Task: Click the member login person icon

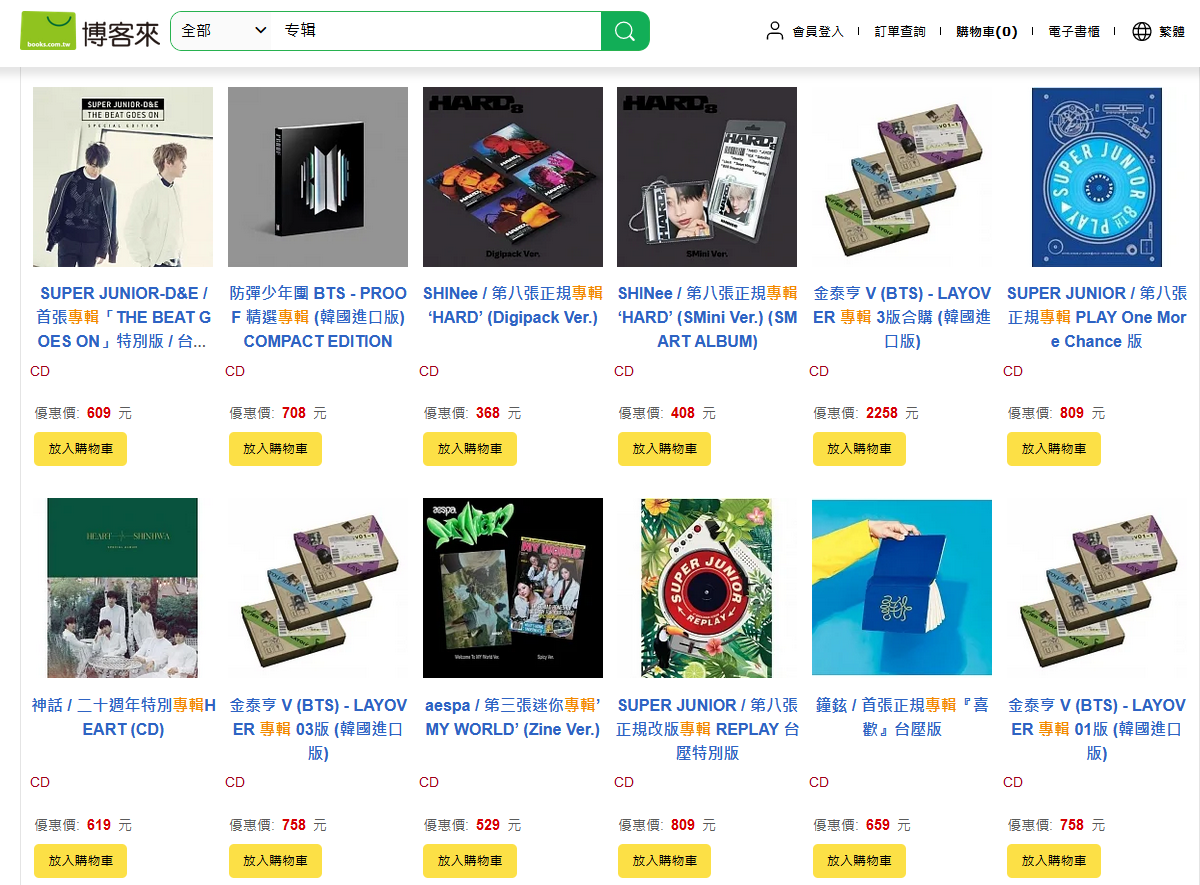Action: pos(775,31)
